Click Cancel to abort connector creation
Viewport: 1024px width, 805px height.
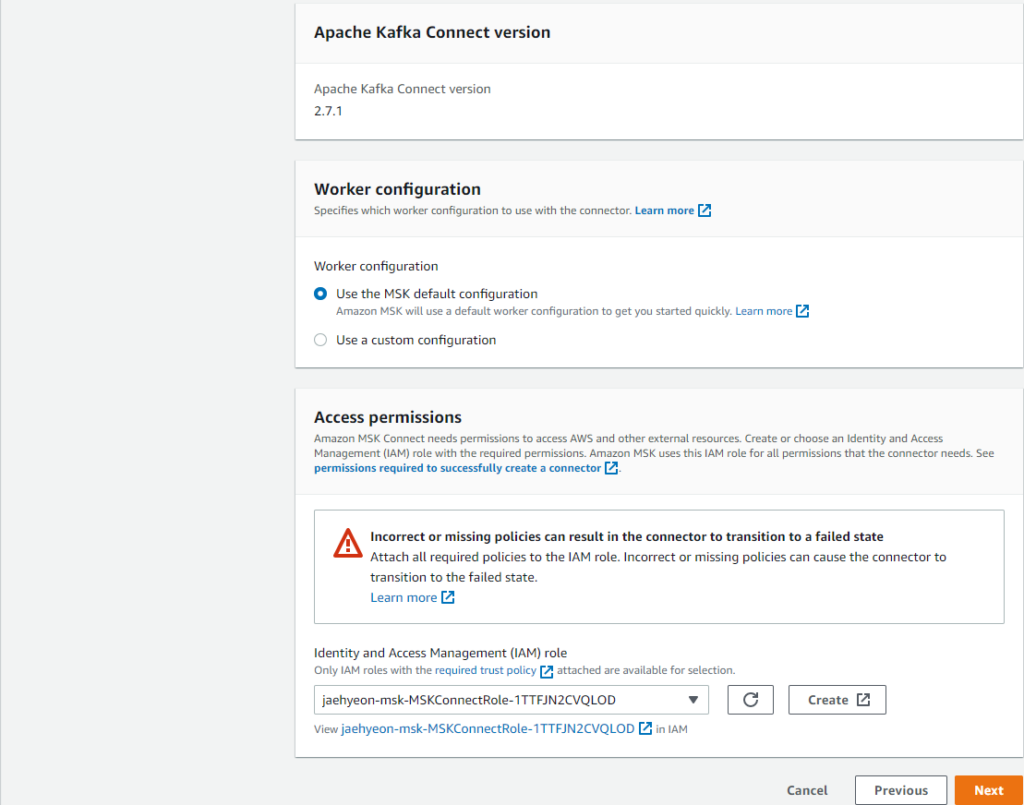pyautogui.click(x=806, y=790)
